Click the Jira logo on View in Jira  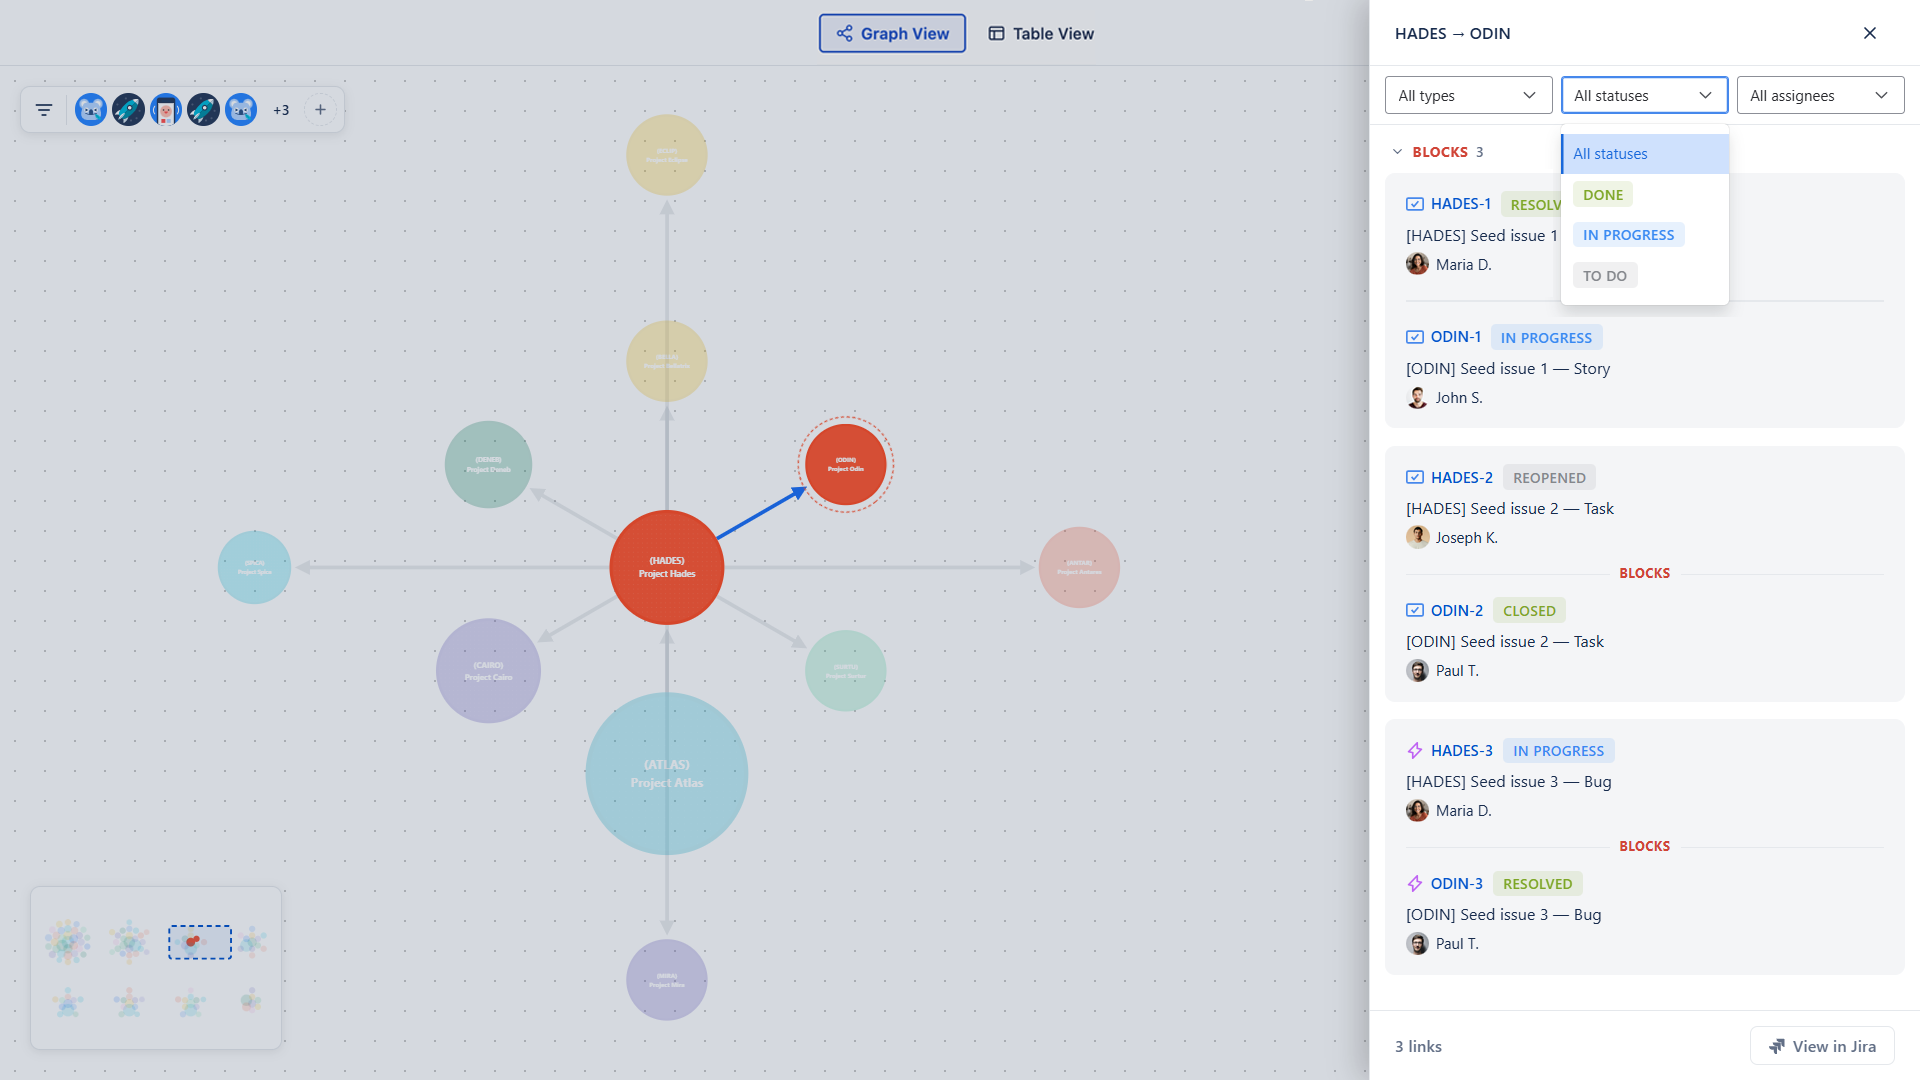pyautogui.click(x=1777, y=1046)
